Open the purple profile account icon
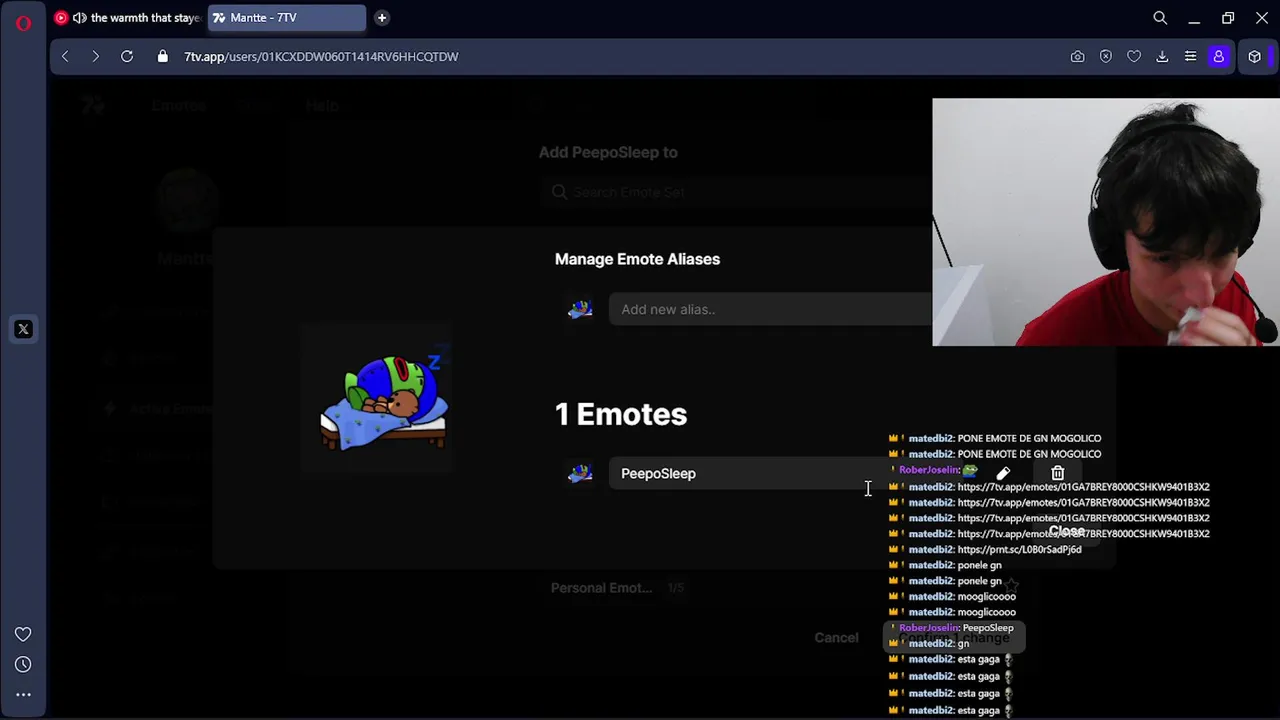The image size is (1280, 720). (1218, 57)
